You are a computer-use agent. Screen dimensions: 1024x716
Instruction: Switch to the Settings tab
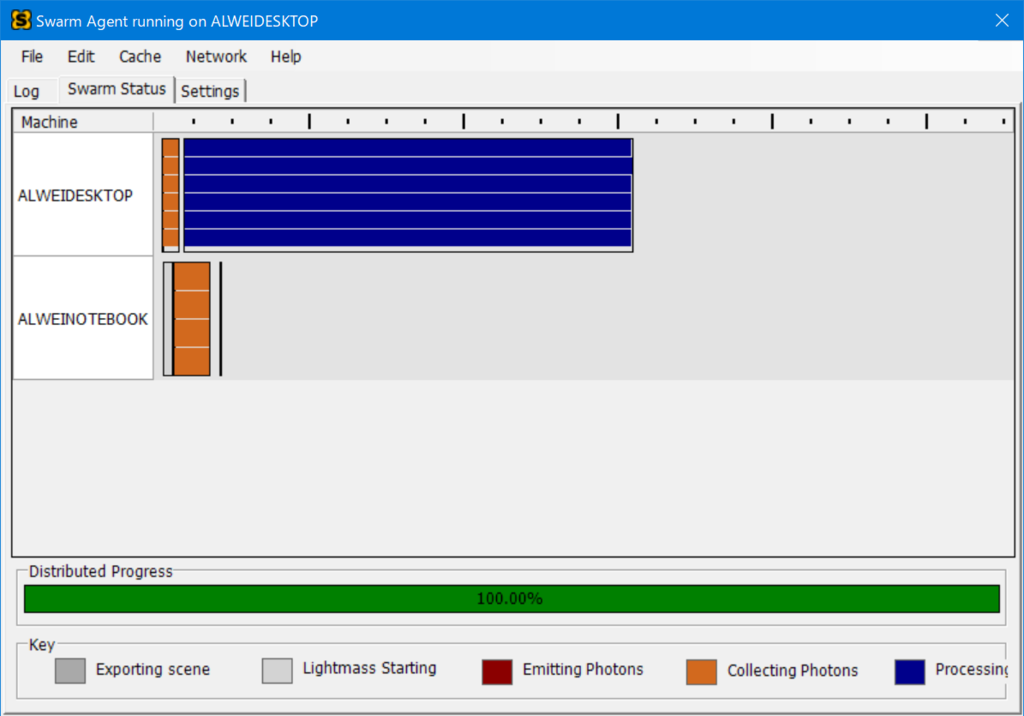[210, 91]
